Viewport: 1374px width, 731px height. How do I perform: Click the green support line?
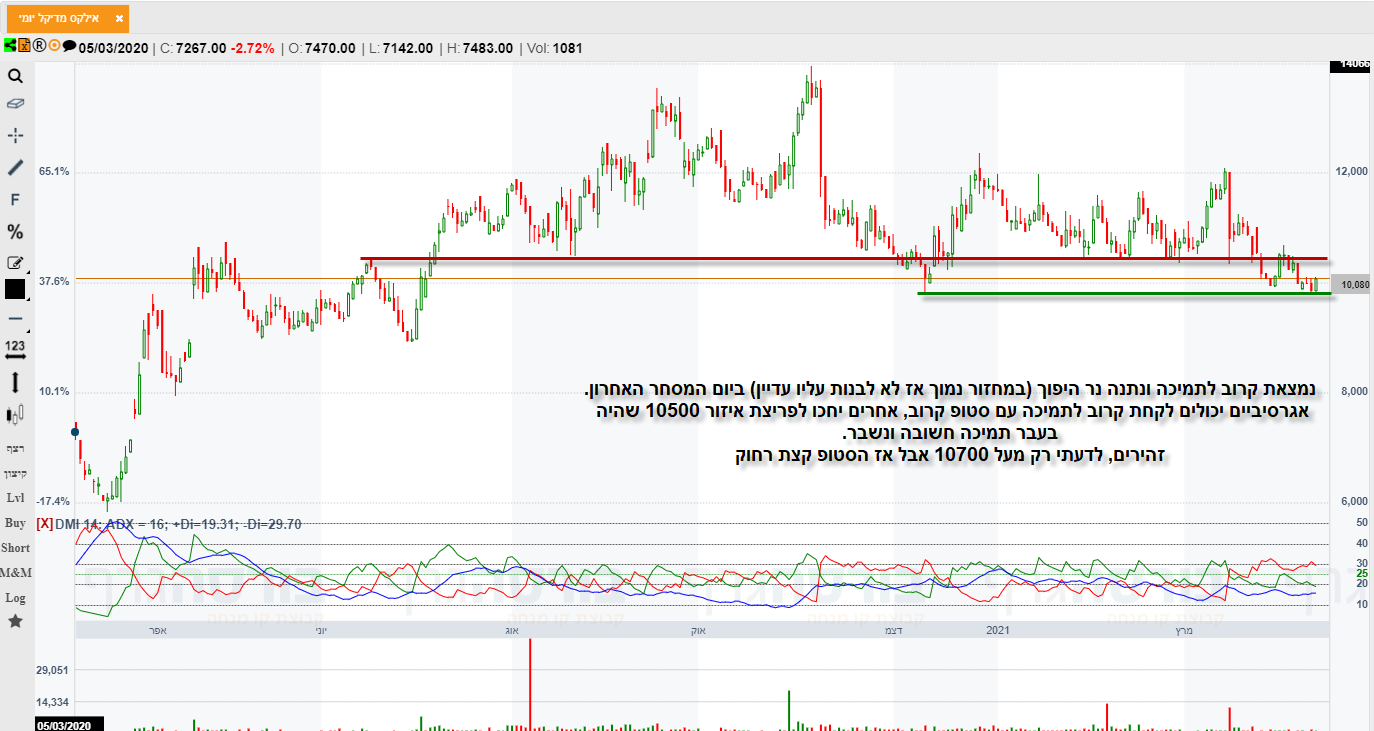point(1124,293)
